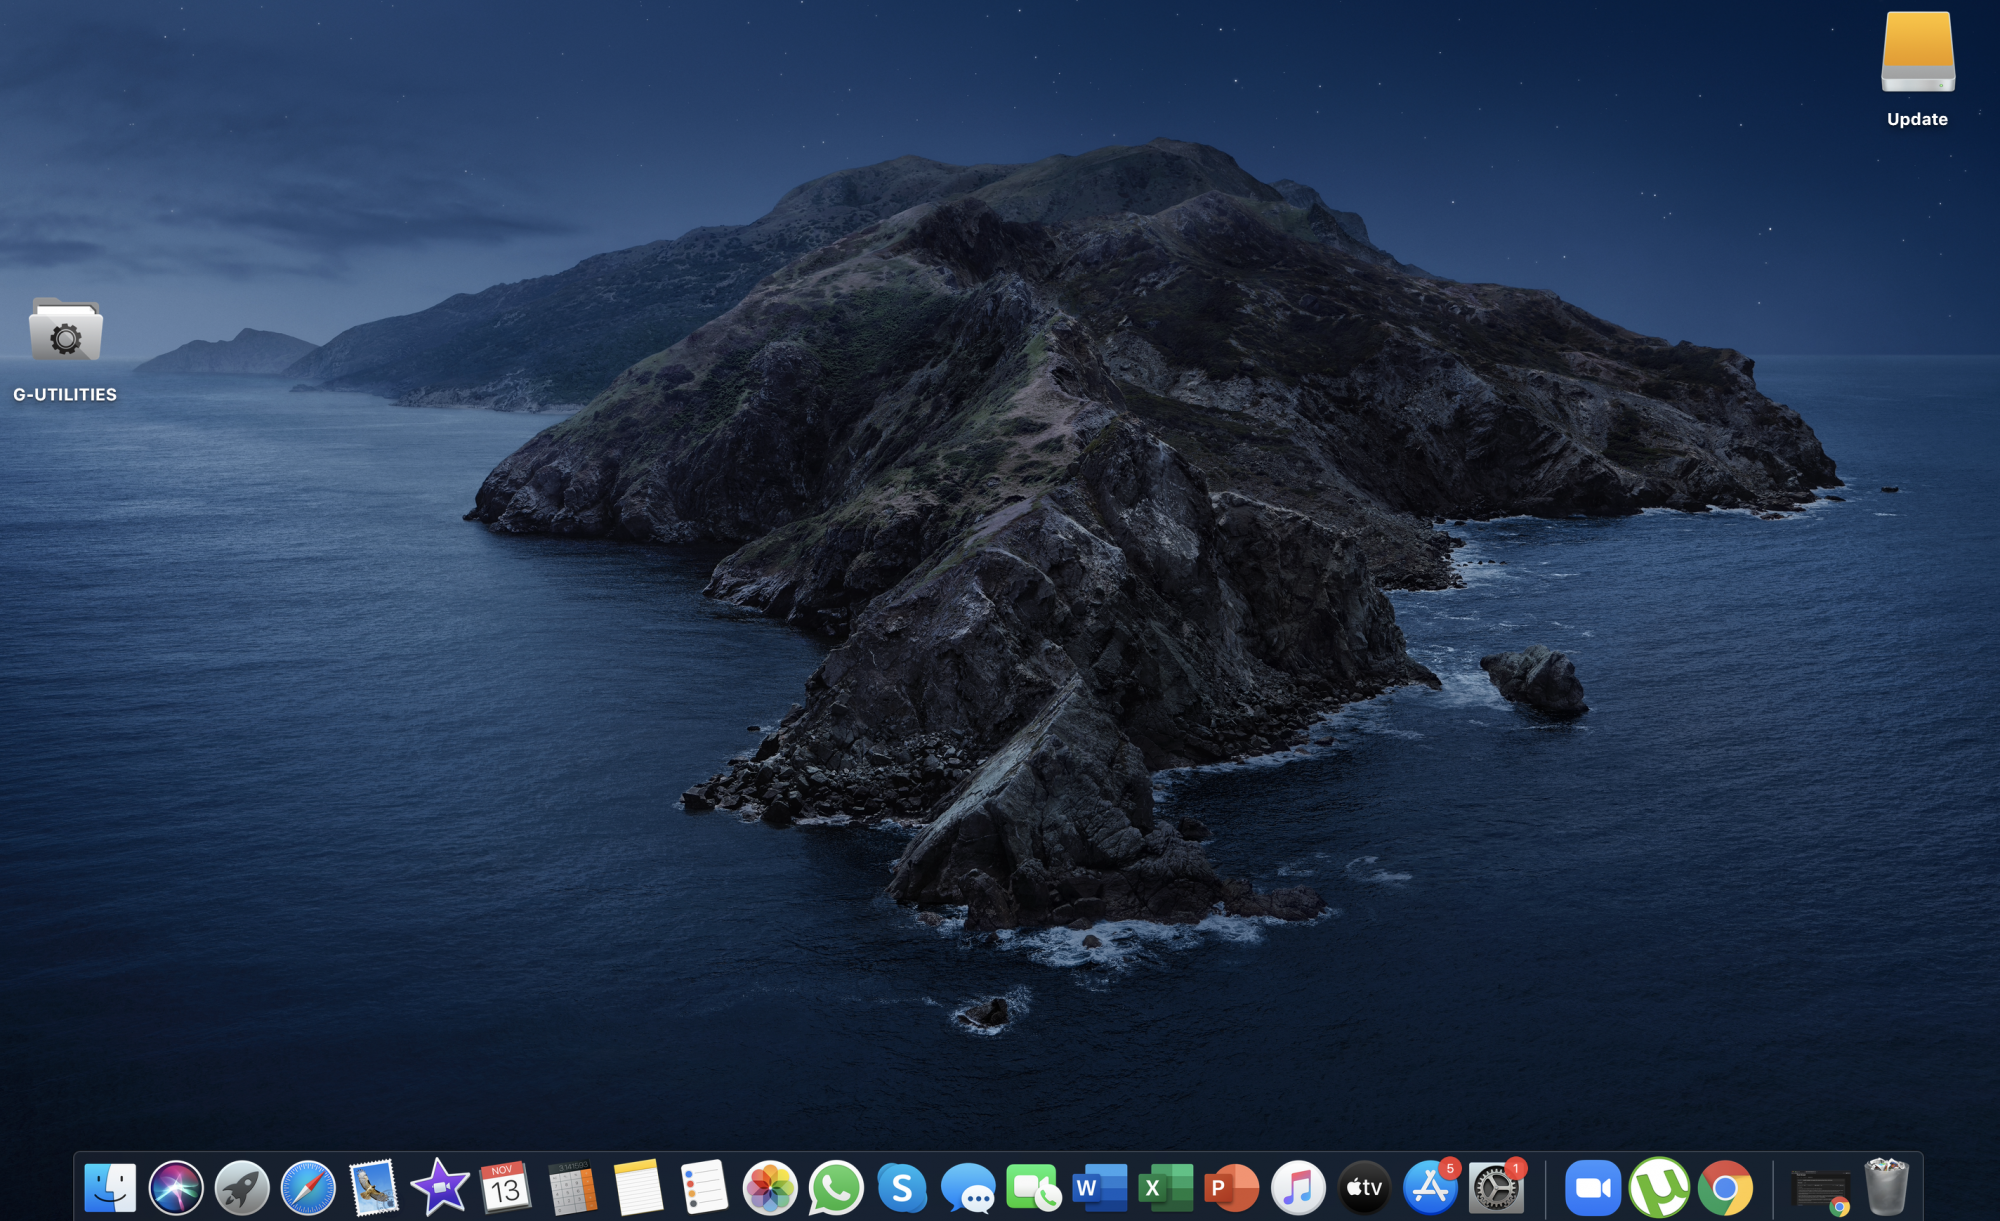Launch Microsoft Excel
This screenshot has height=1221, width=2000.
(1165, 1188)
